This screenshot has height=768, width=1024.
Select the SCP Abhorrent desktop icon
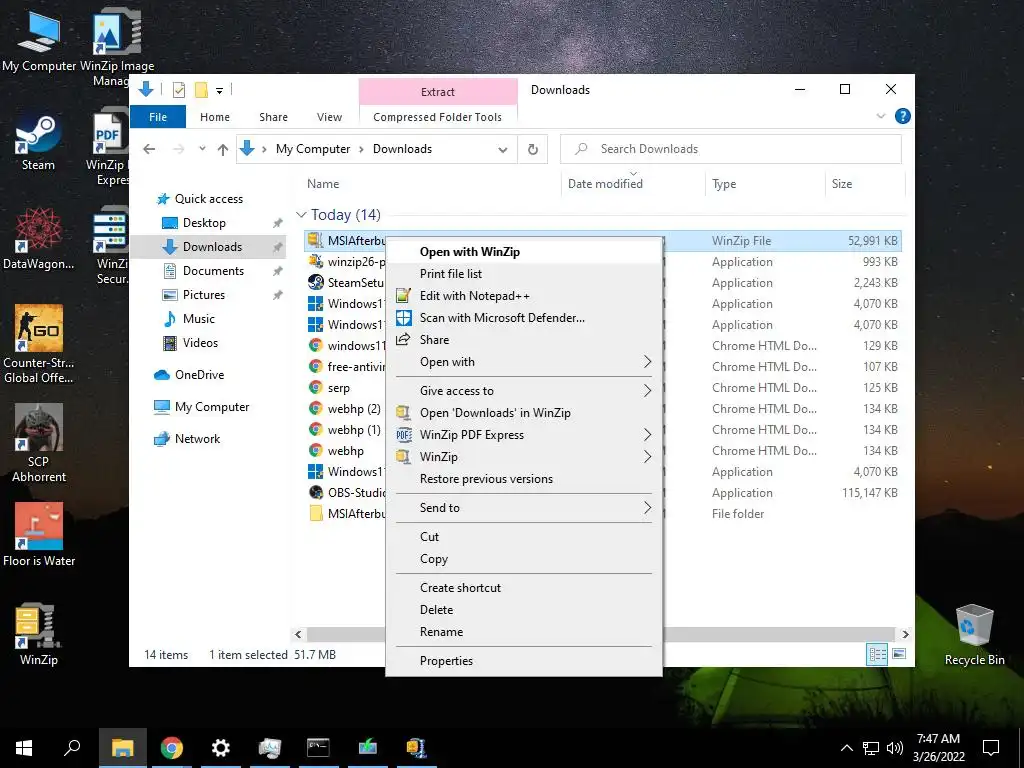point(39,443)
